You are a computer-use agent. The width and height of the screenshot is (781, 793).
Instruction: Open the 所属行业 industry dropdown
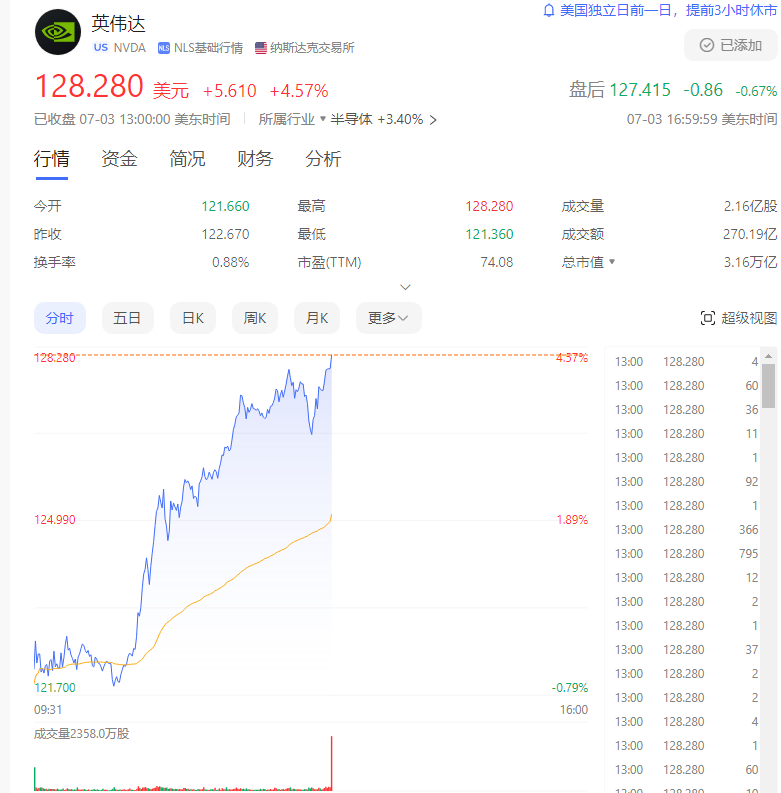(x=292, y=119)
